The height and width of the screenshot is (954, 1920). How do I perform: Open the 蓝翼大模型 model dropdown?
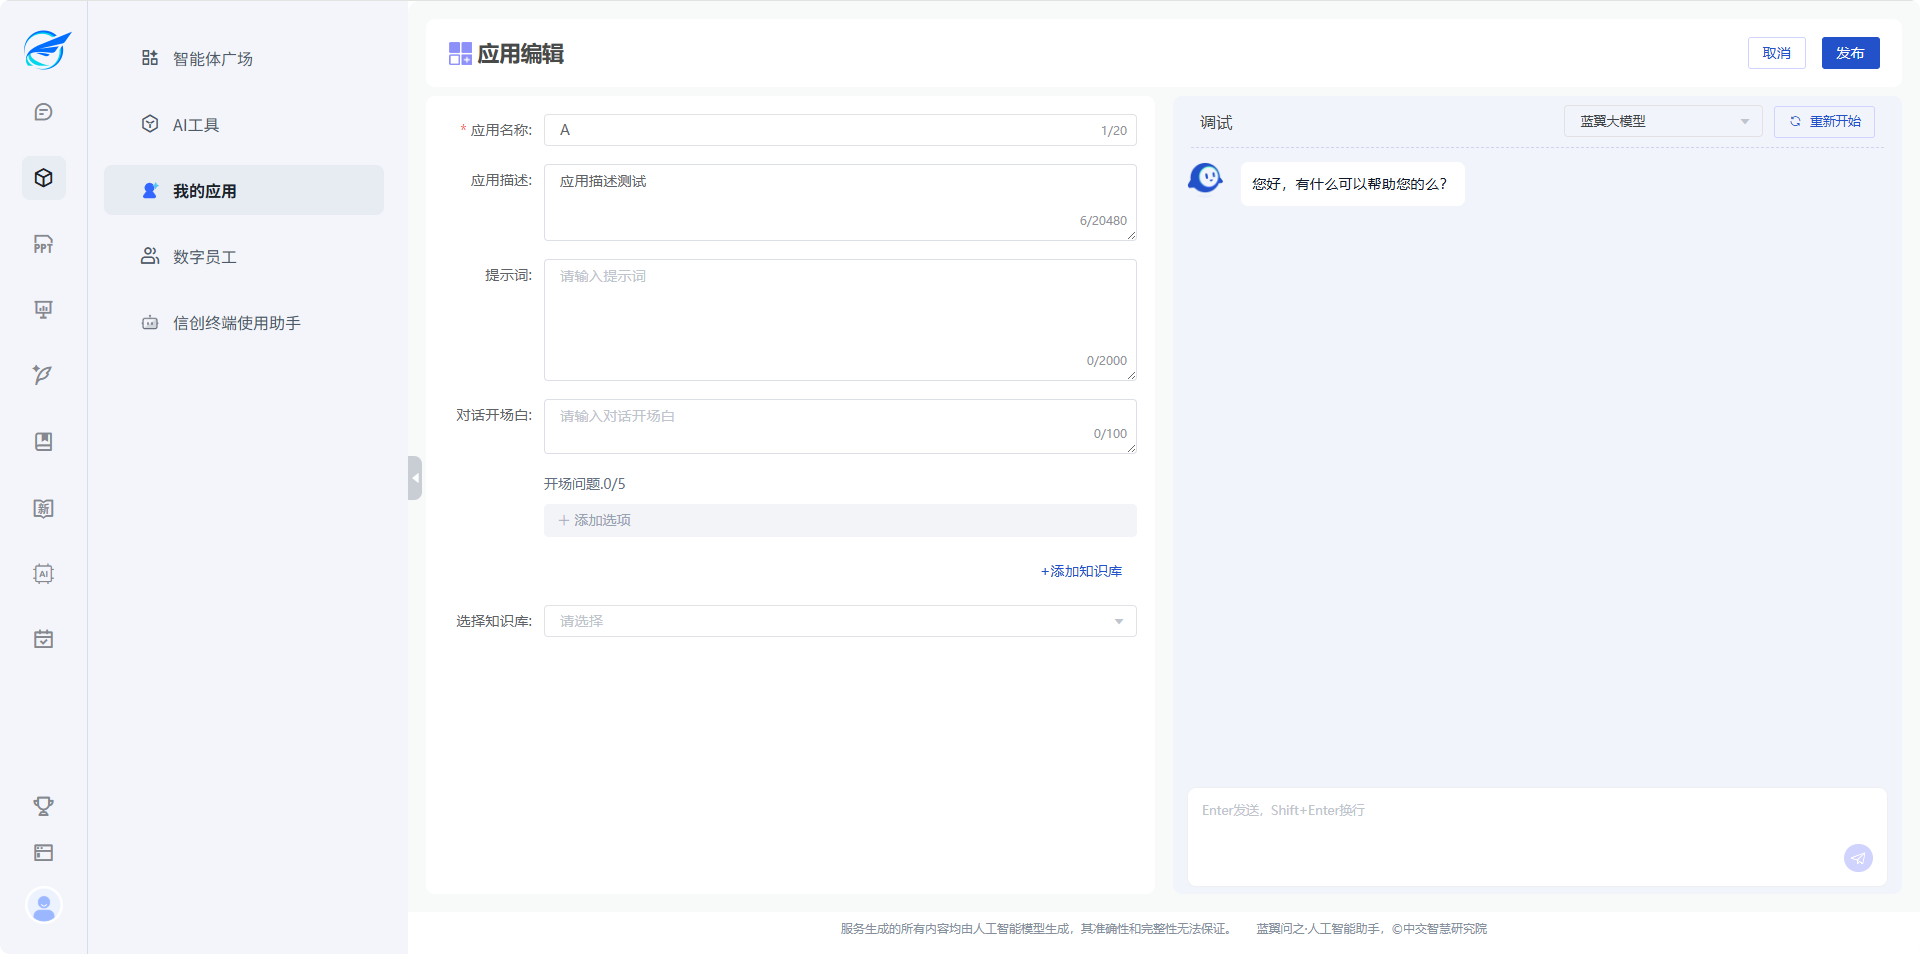click(x=1663, y=121)
